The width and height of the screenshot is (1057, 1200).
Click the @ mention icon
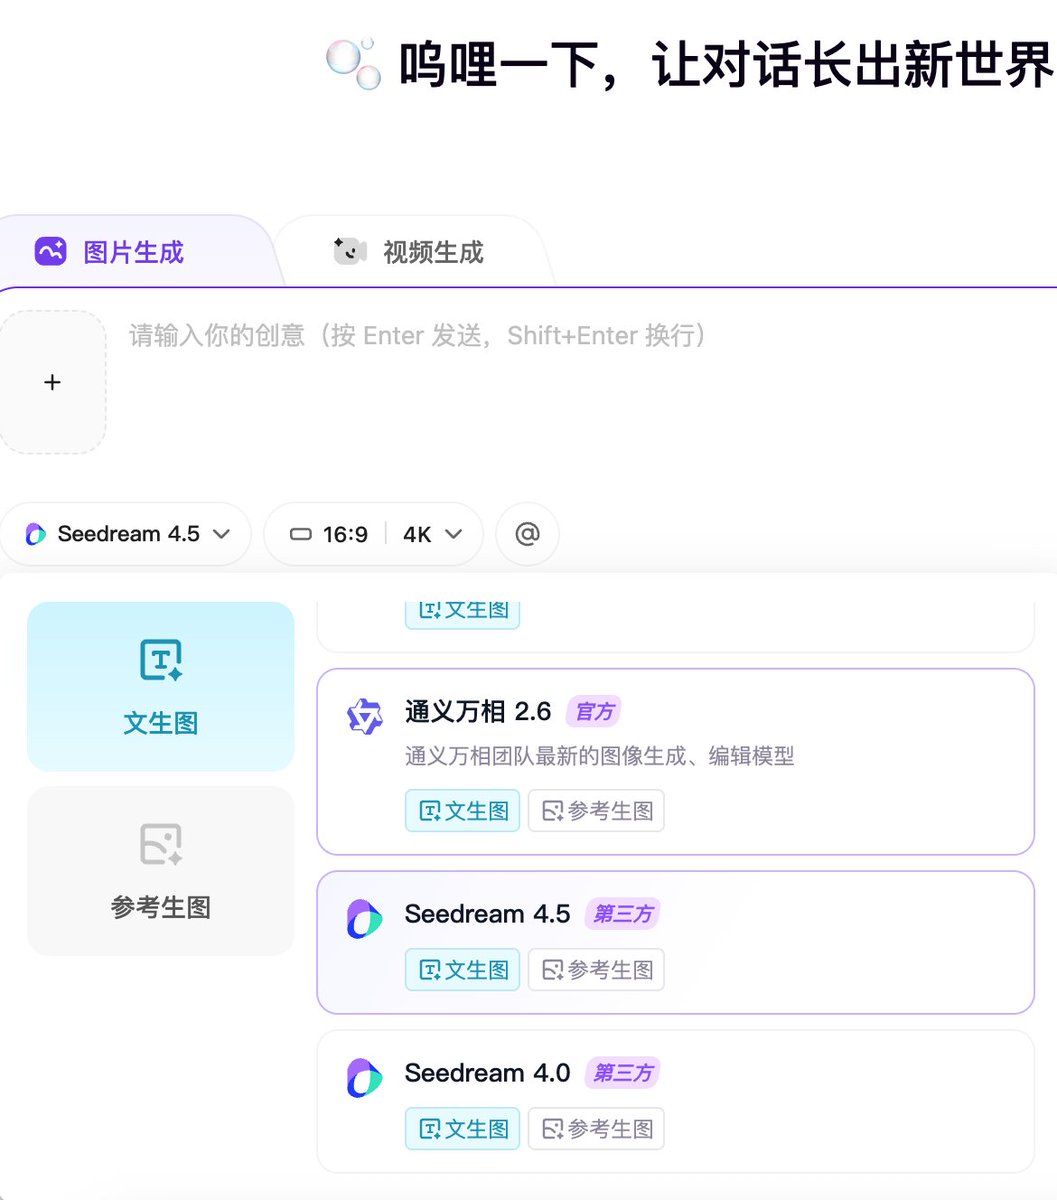(527, 533)
